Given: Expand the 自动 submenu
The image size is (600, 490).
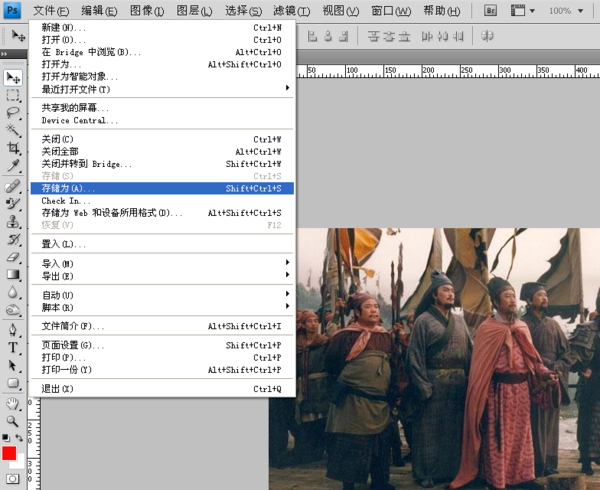Looking at the screenshot, I should coord(162,295).
